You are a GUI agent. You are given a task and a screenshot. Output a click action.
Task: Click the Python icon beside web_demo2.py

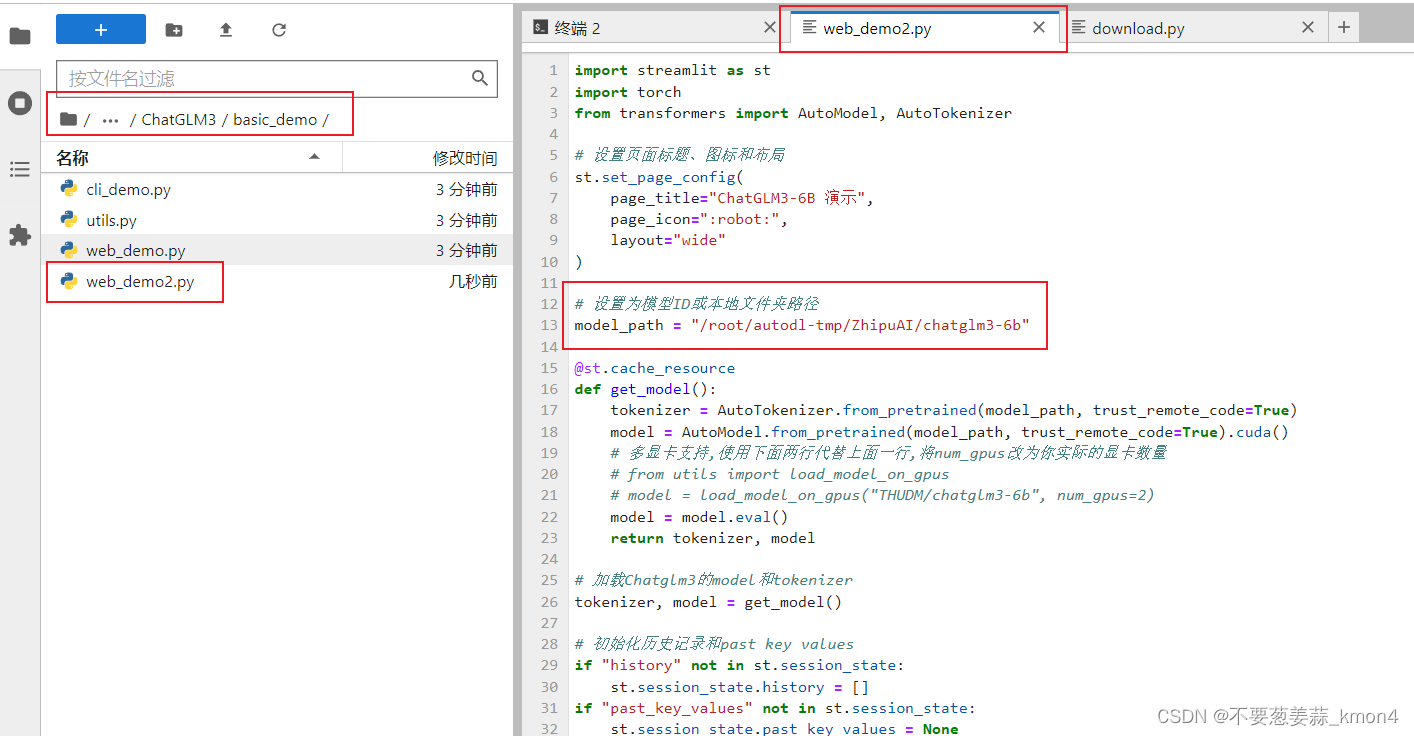(69, 281)
